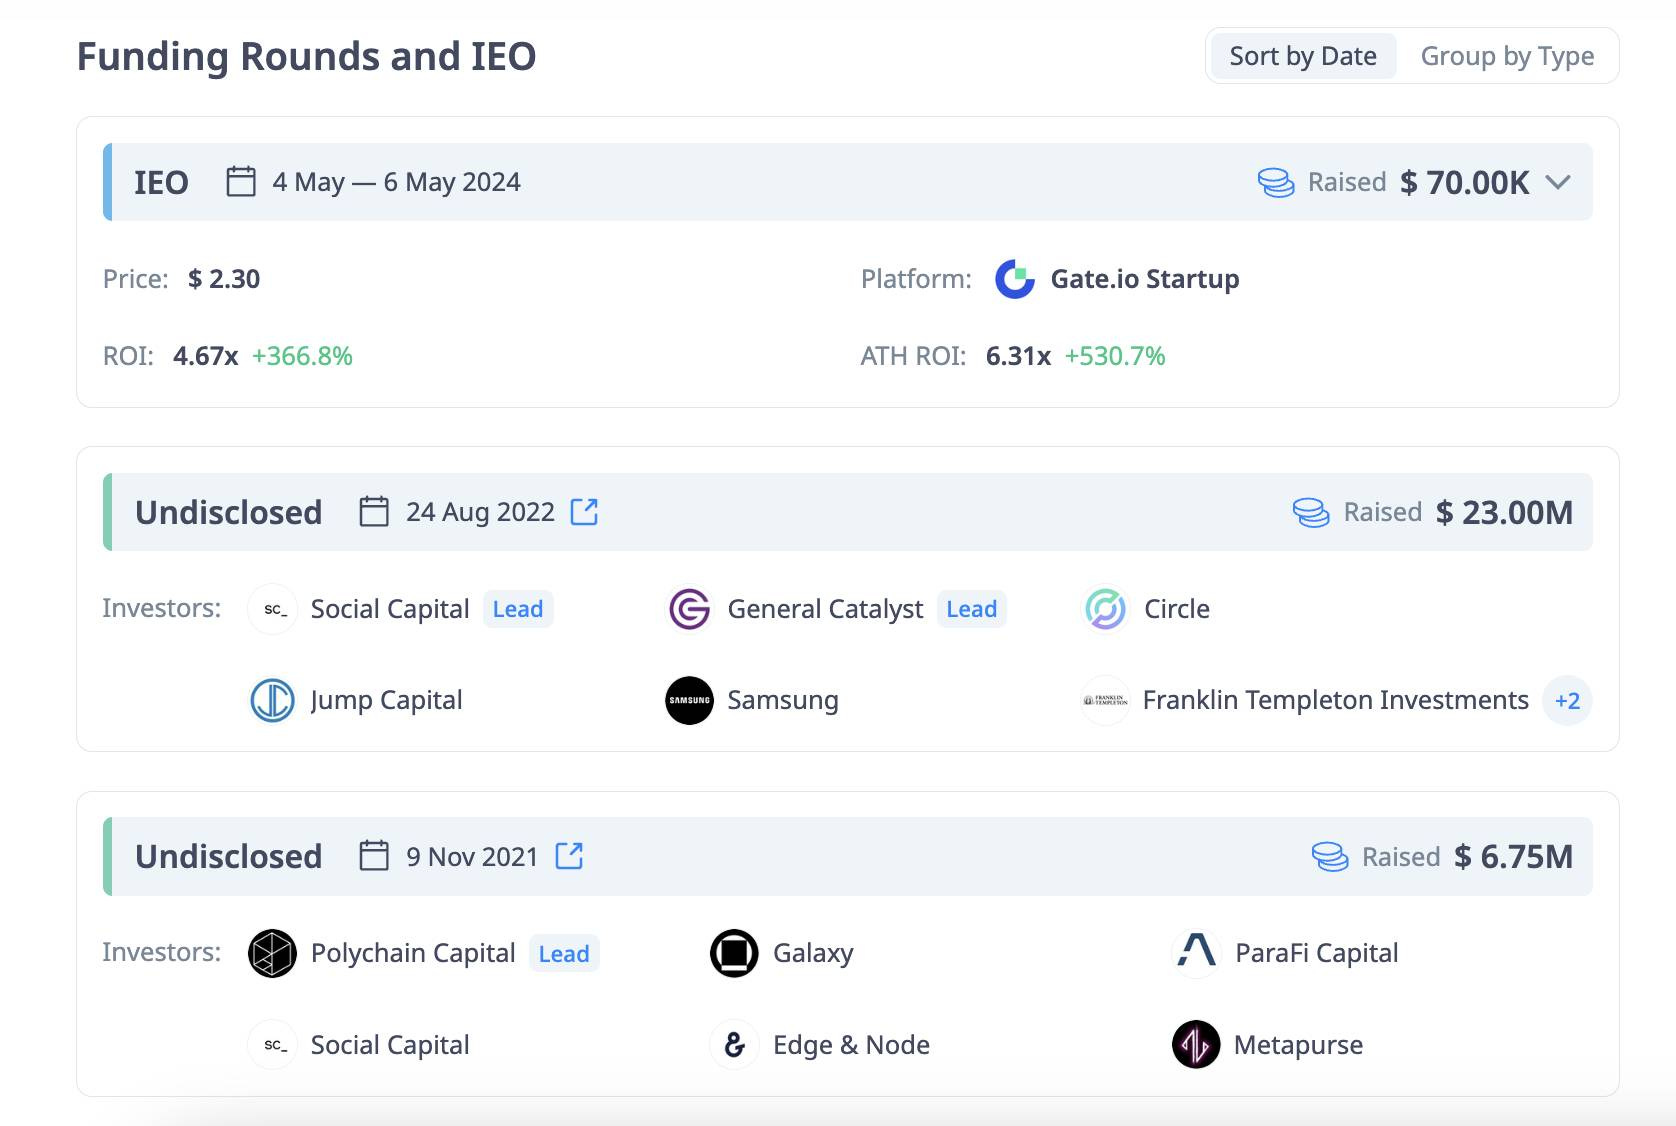Click the calendar icon beside 9 Nov 2021
The image size is (1676, 1126).
click(x=374, y=856)
